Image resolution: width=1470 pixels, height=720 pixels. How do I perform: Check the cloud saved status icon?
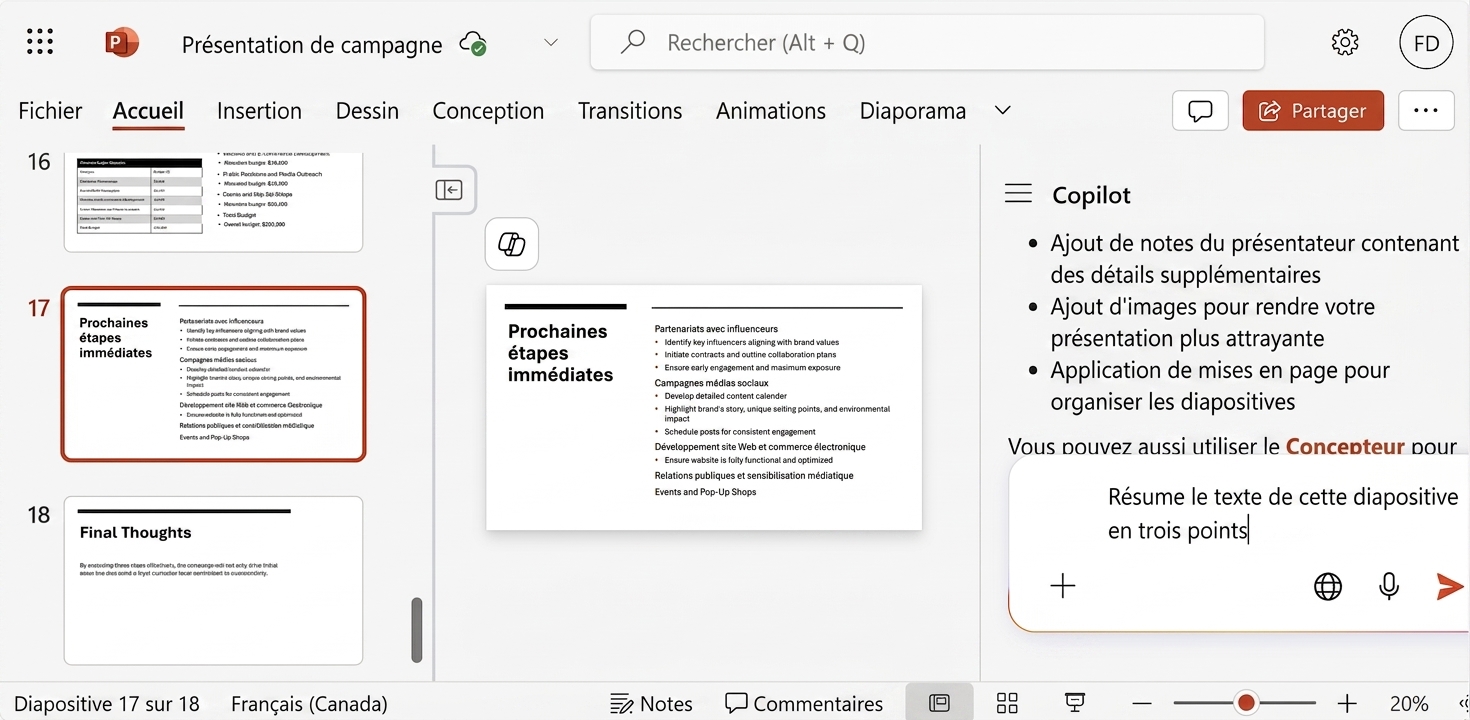point(473,43)
